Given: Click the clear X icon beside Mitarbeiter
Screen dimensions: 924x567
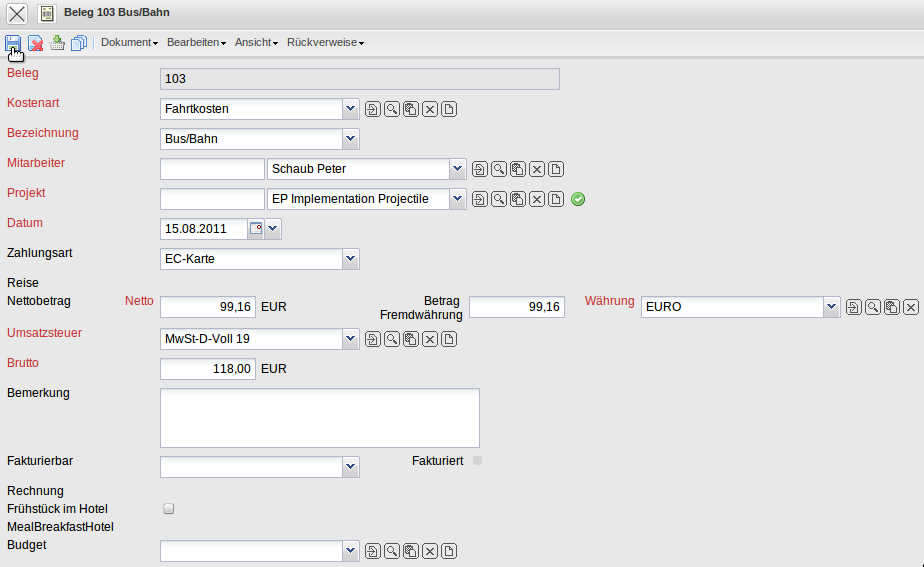Looking at the screenshot, I should 537,169.
